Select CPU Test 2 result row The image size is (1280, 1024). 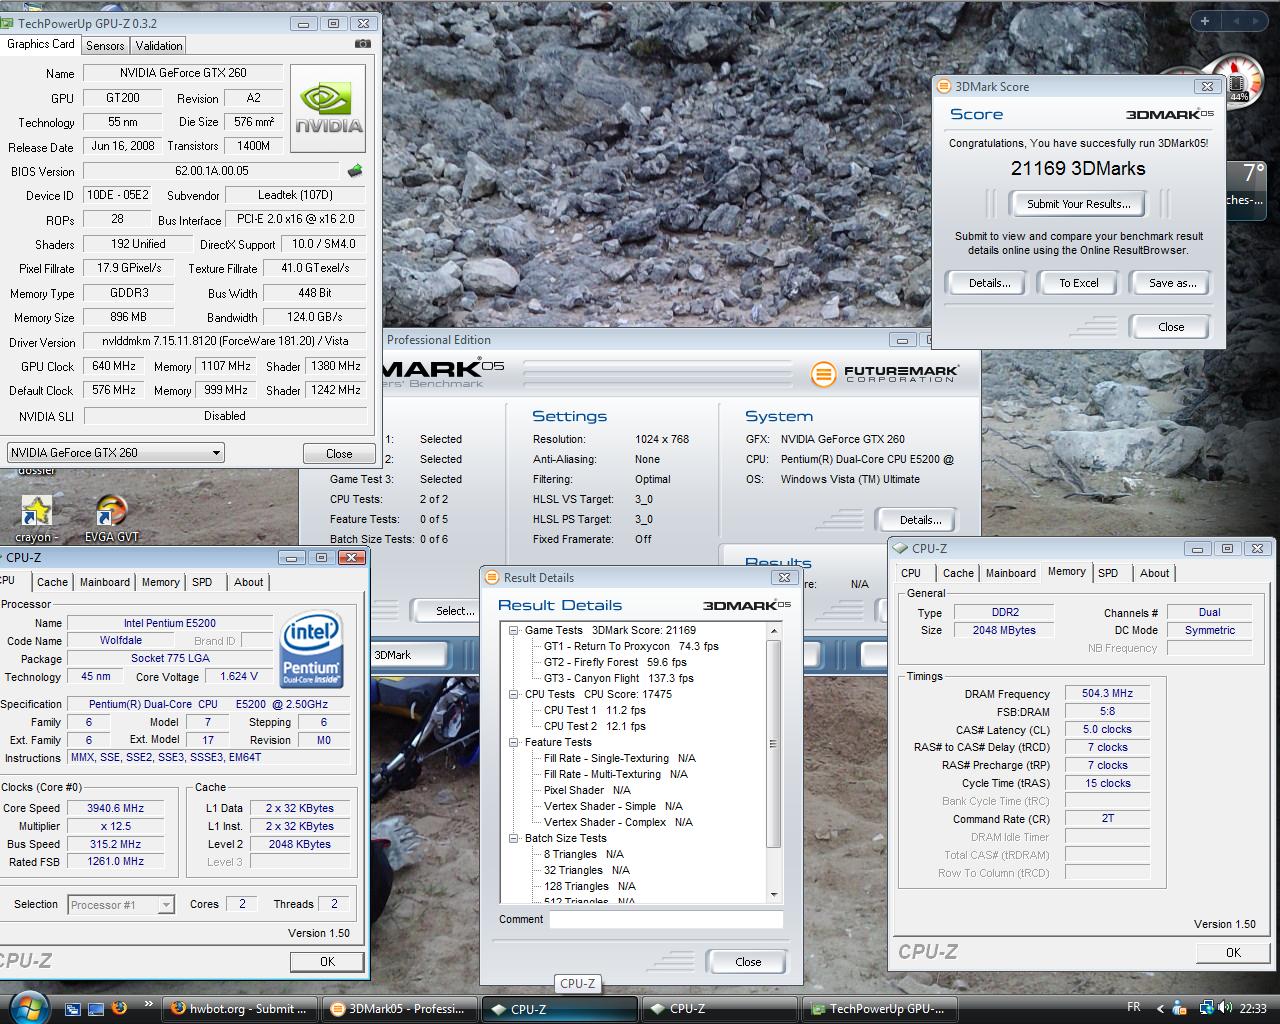pyautogui.click(x=594, y=726)
